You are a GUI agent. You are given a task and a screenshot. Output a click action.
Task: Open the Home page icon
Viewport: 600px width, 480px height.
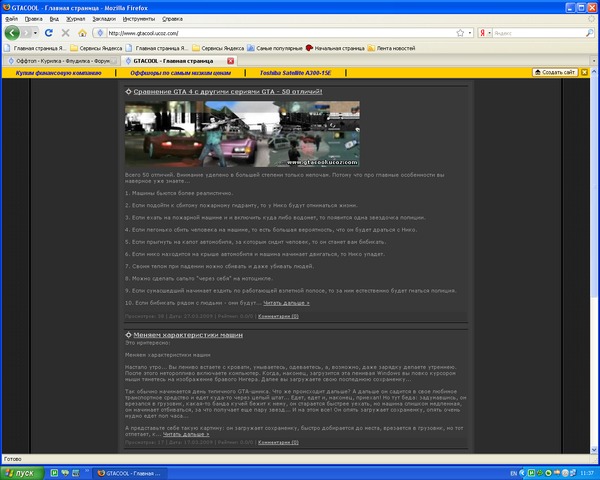pyautogui.click(x=82, y=33)
